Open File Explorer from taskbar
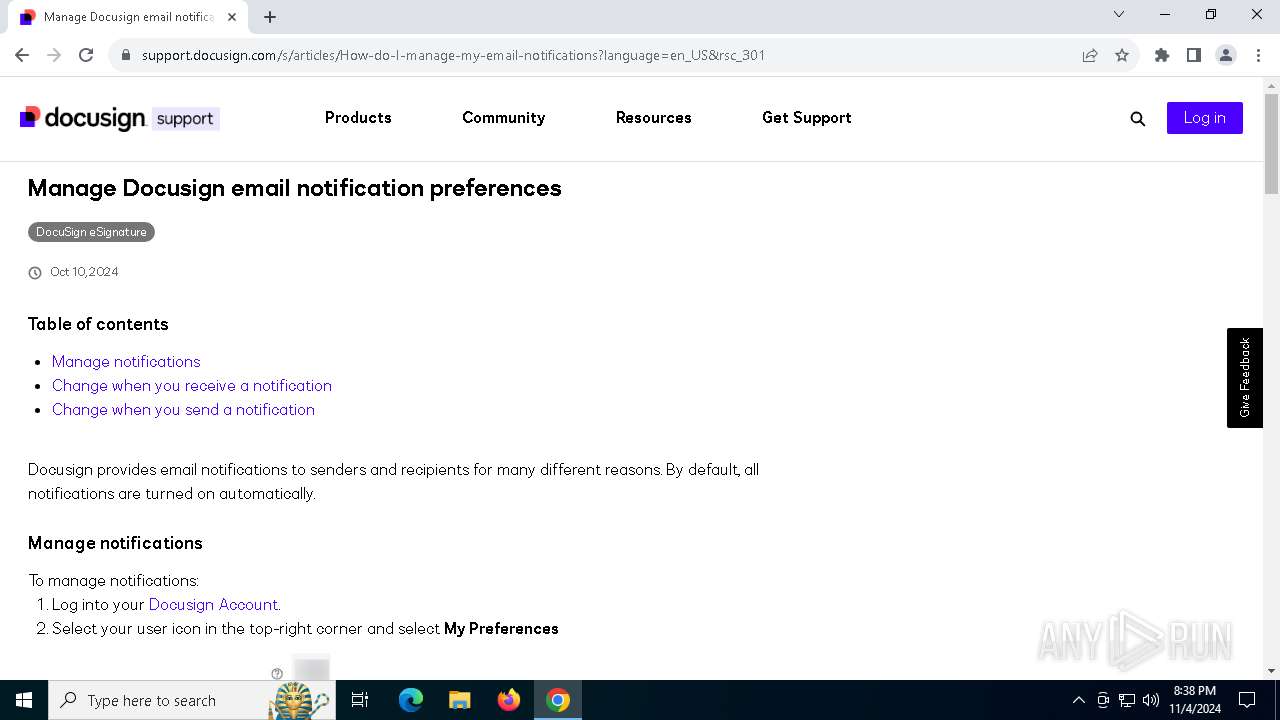This screenshot has width=1280, height=720. (459, 700)
